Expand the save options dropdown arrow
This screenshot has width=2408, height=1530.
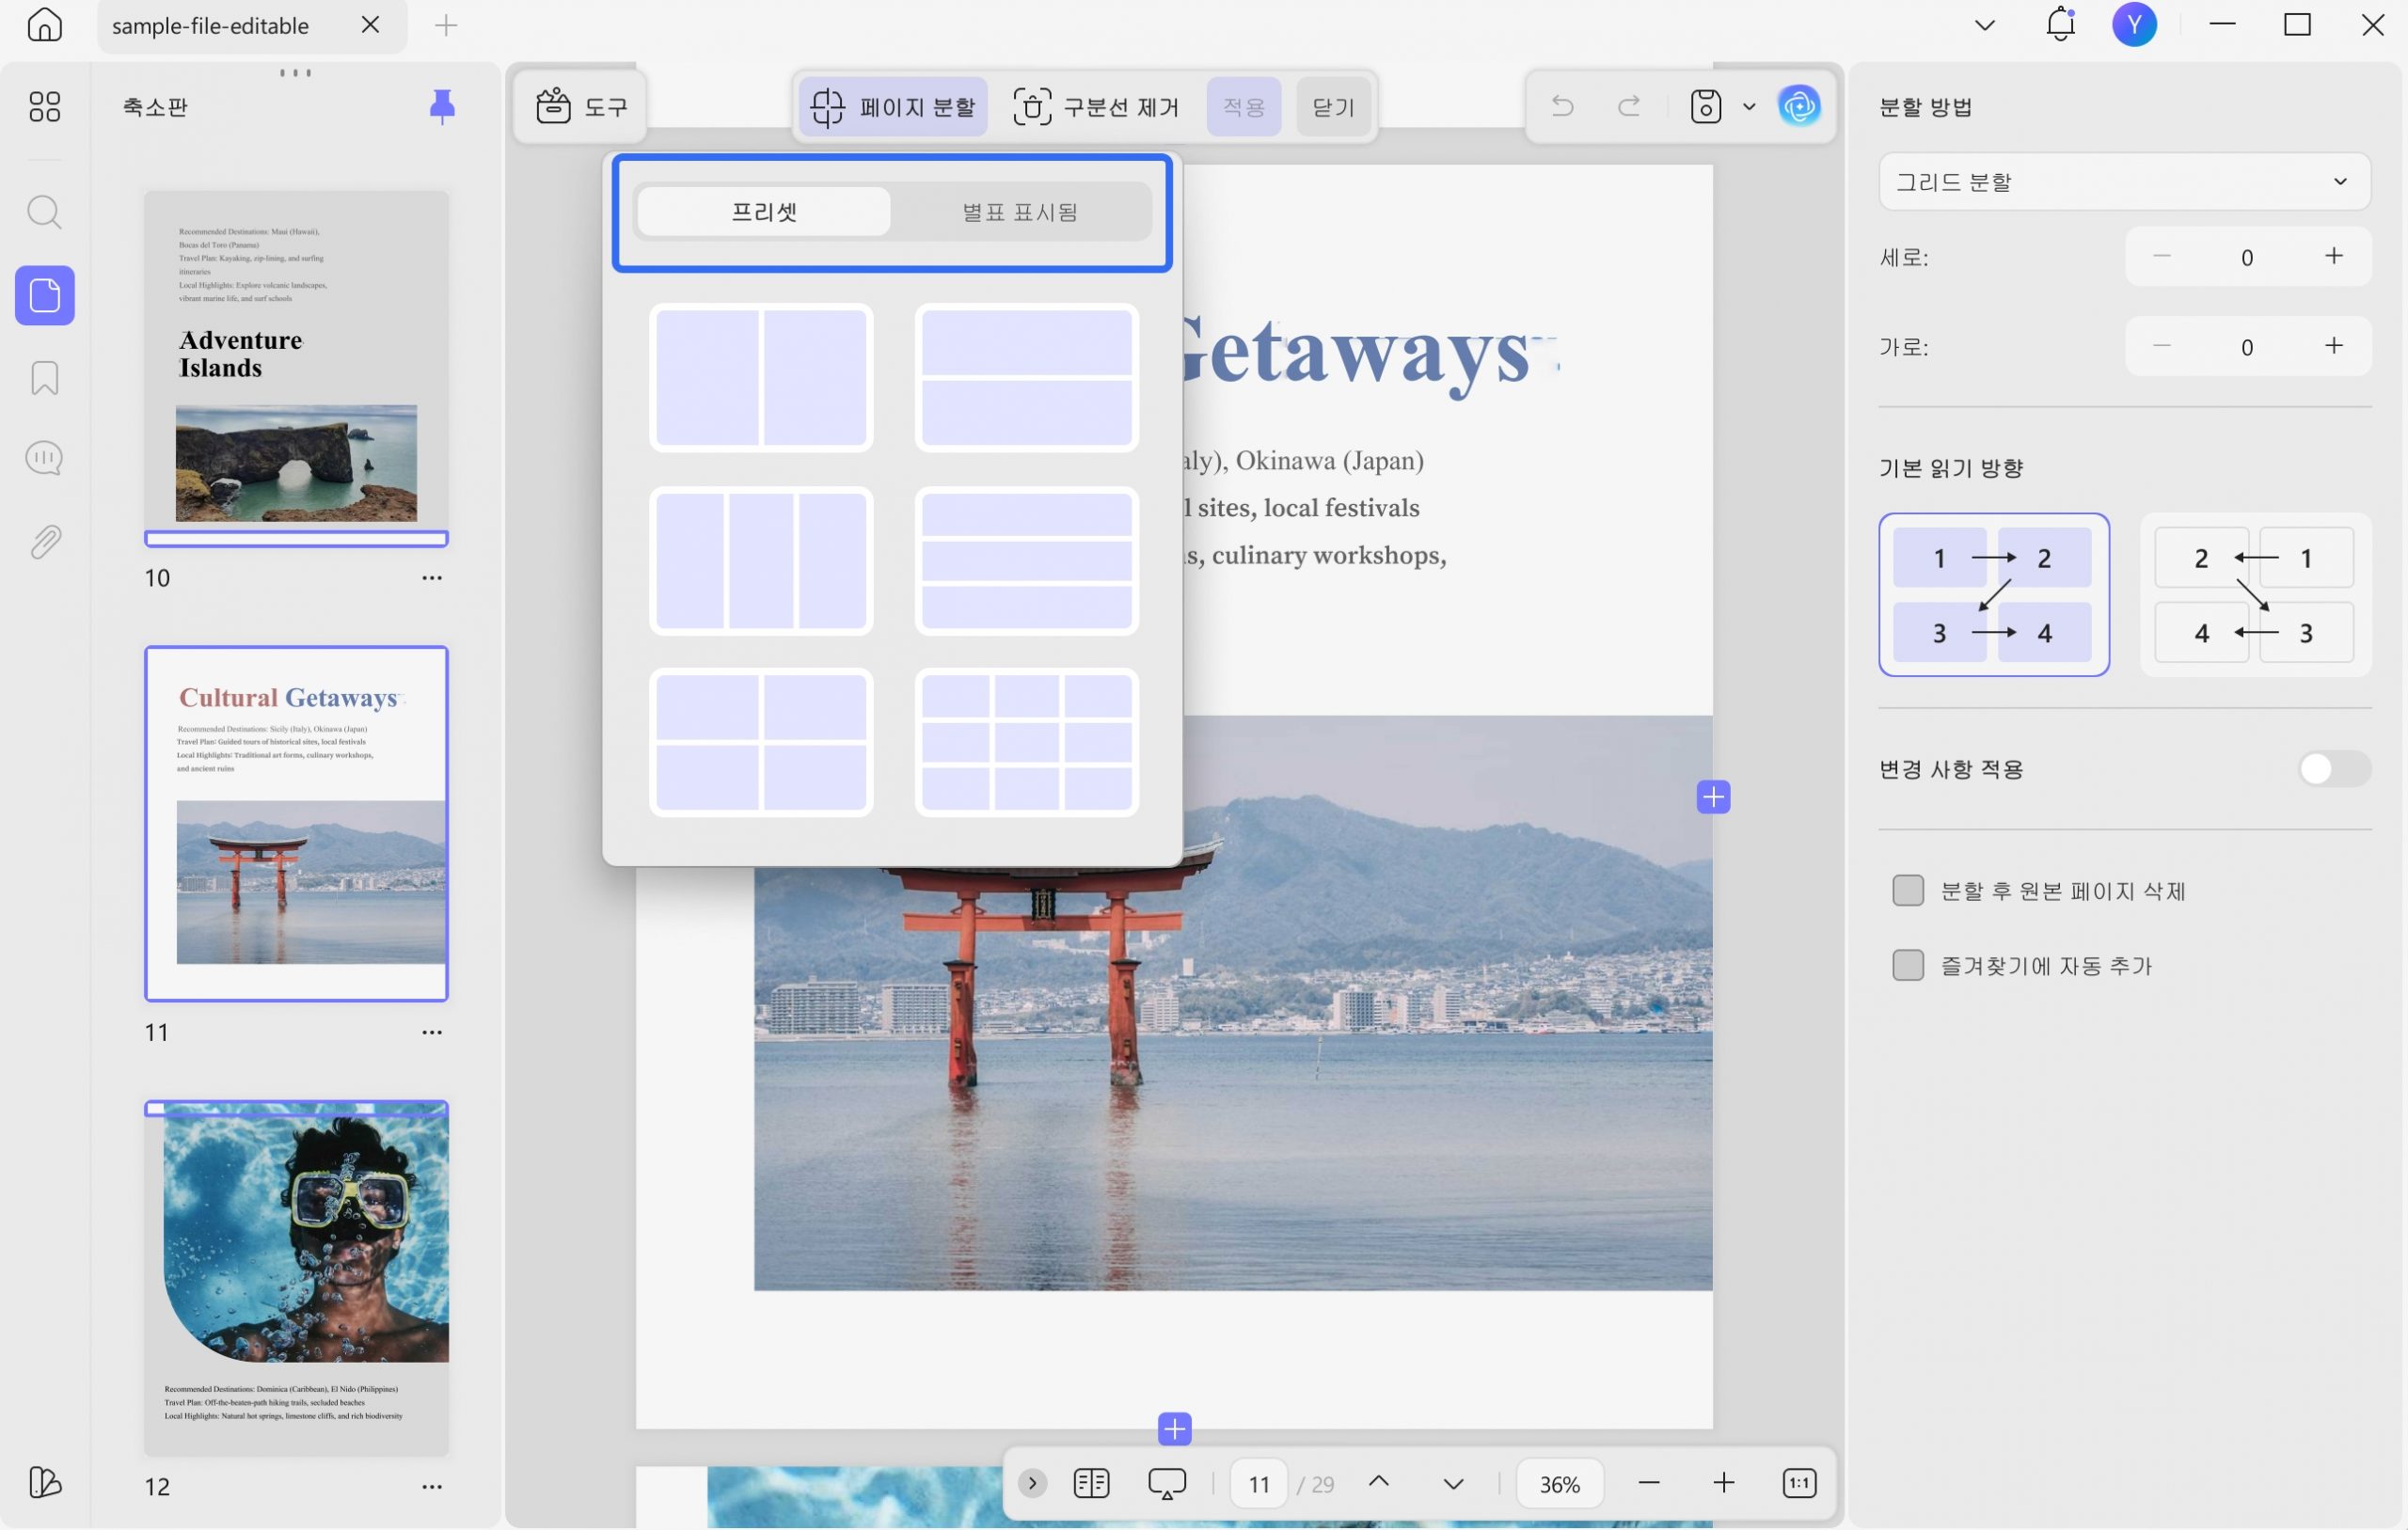(x=1749, y=106)
